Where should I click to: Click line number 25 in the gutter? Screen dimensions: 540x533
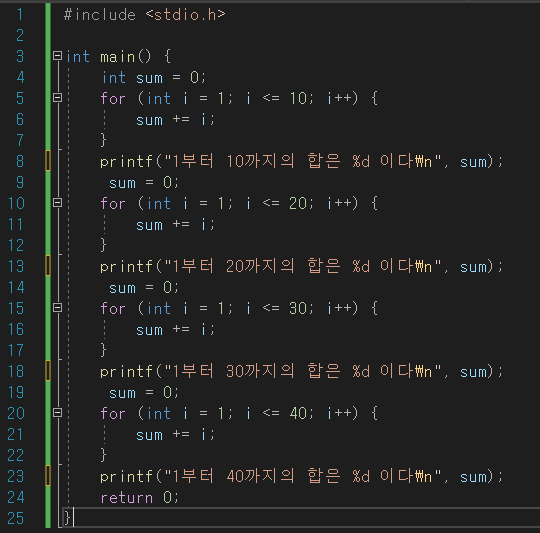(x=16, y=518)
